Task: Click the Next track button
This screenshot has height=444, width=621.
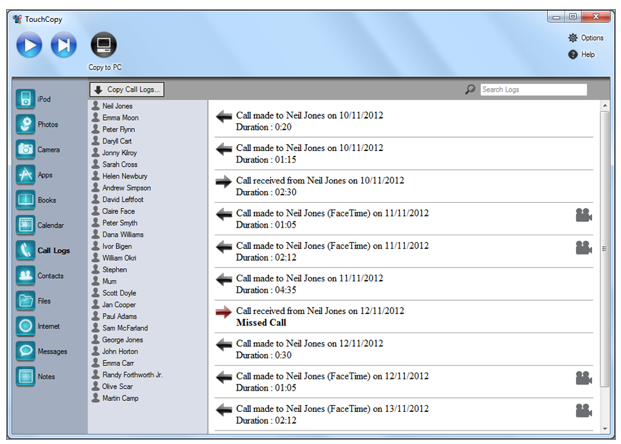Action: (64, 45)
